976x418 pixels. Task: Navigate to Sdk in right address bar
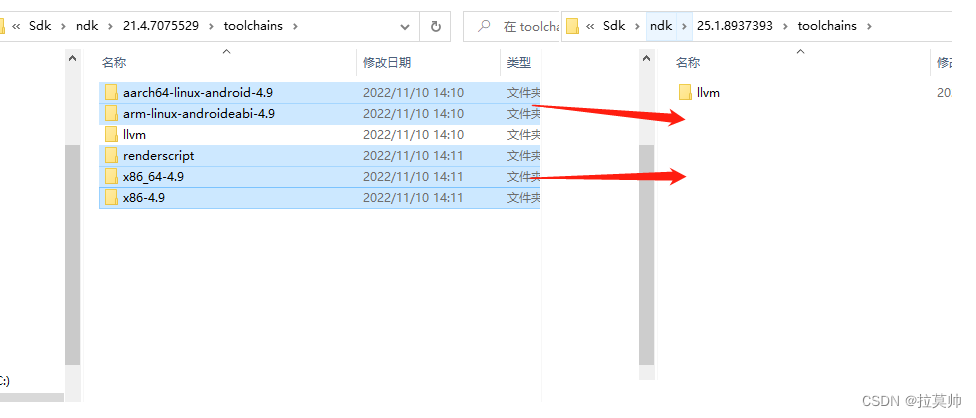[614, 26]
